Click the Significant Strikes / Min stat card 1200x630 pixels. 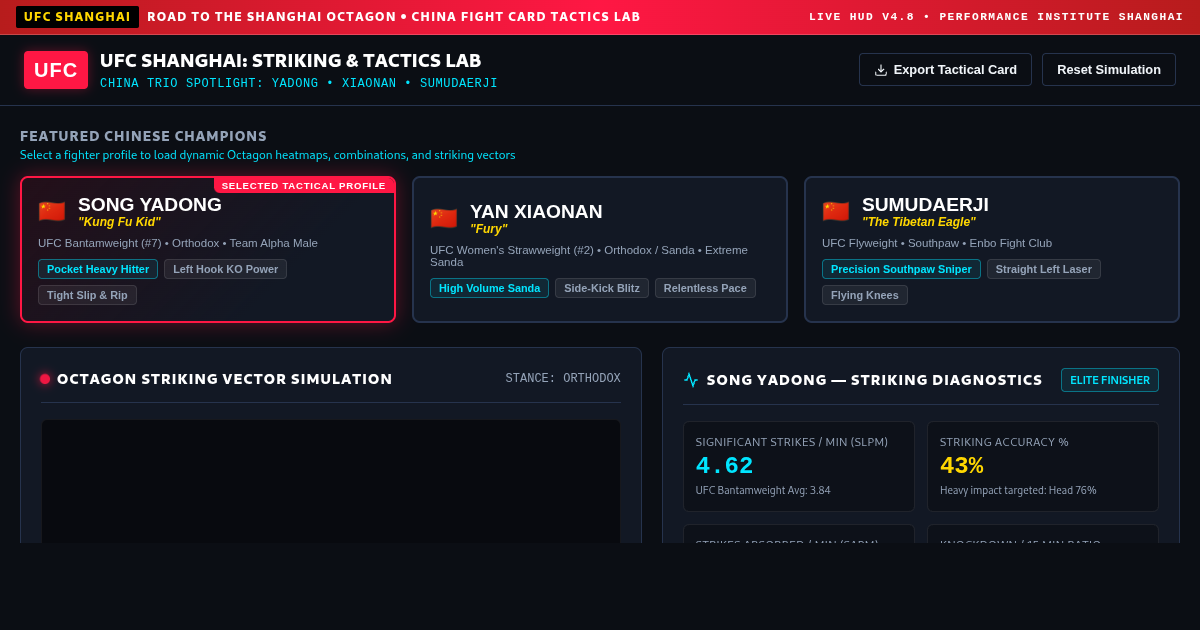(x=799, y=466)
